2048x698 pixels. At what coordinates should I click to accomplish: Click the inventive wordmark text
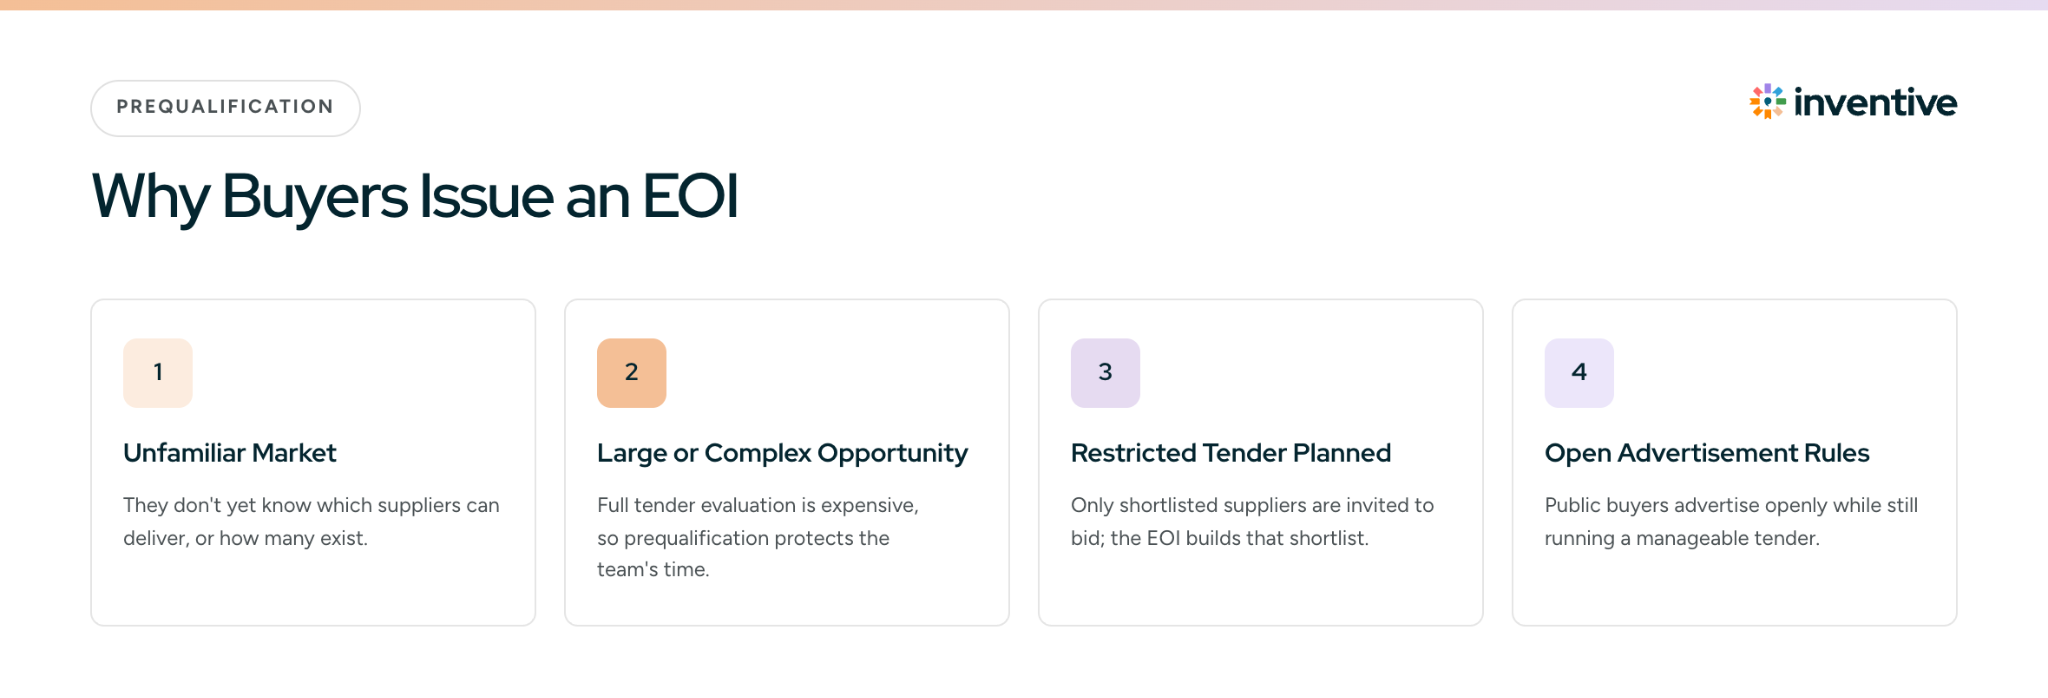click(1875, 102)
